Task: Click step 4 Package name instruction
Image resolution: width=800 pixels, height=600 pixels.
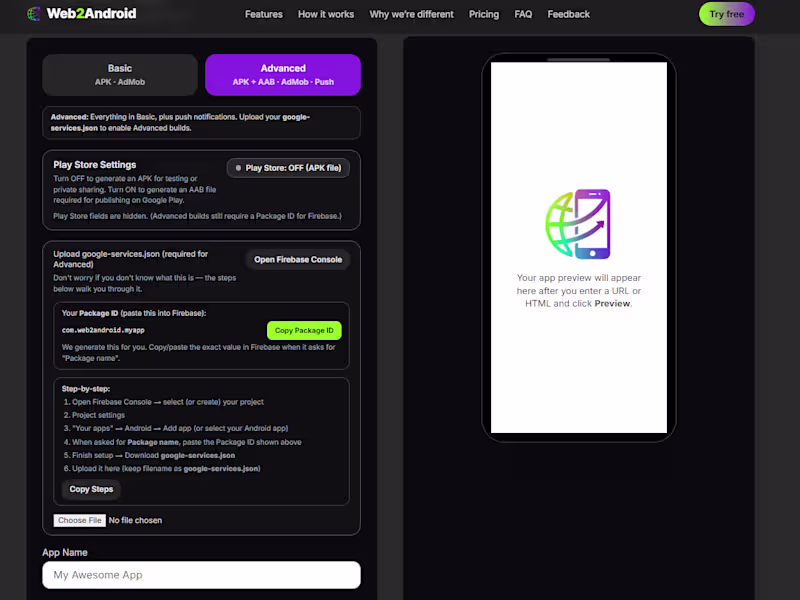Action: [183, 442]
